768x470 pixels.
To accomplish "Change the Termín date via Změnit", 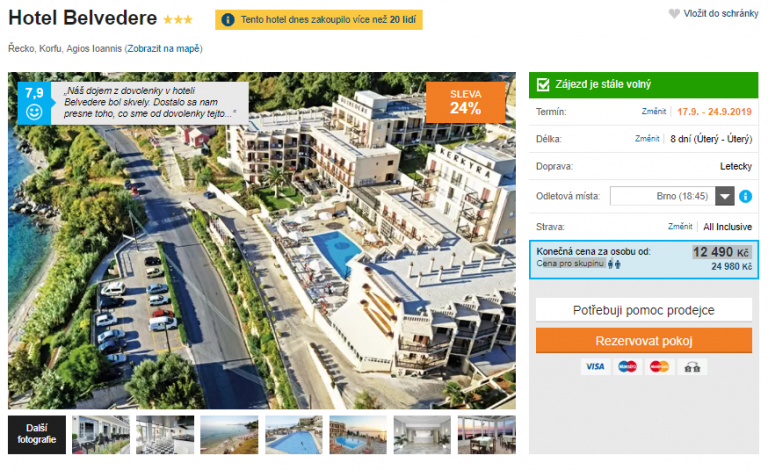I will [654, 112].
